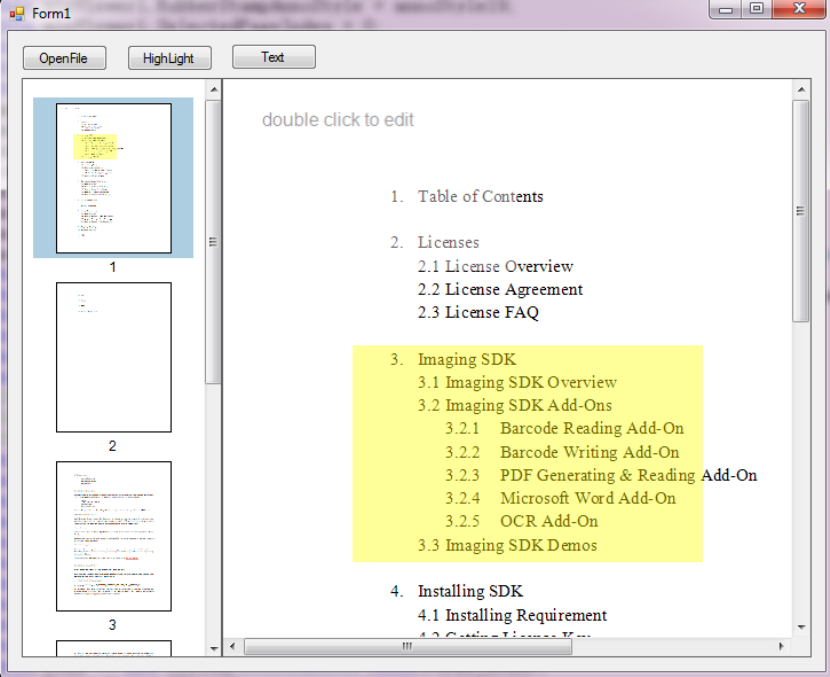Screen dimensions: 830x677
Task: Click the HighLight button
Action: click(x=169, y=58)
